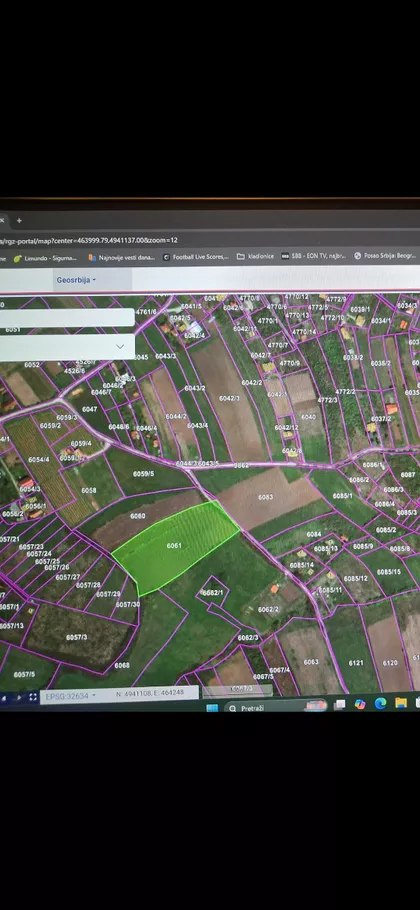
Task: Open a new browser tab with plus icon
Action: point(19,221)
